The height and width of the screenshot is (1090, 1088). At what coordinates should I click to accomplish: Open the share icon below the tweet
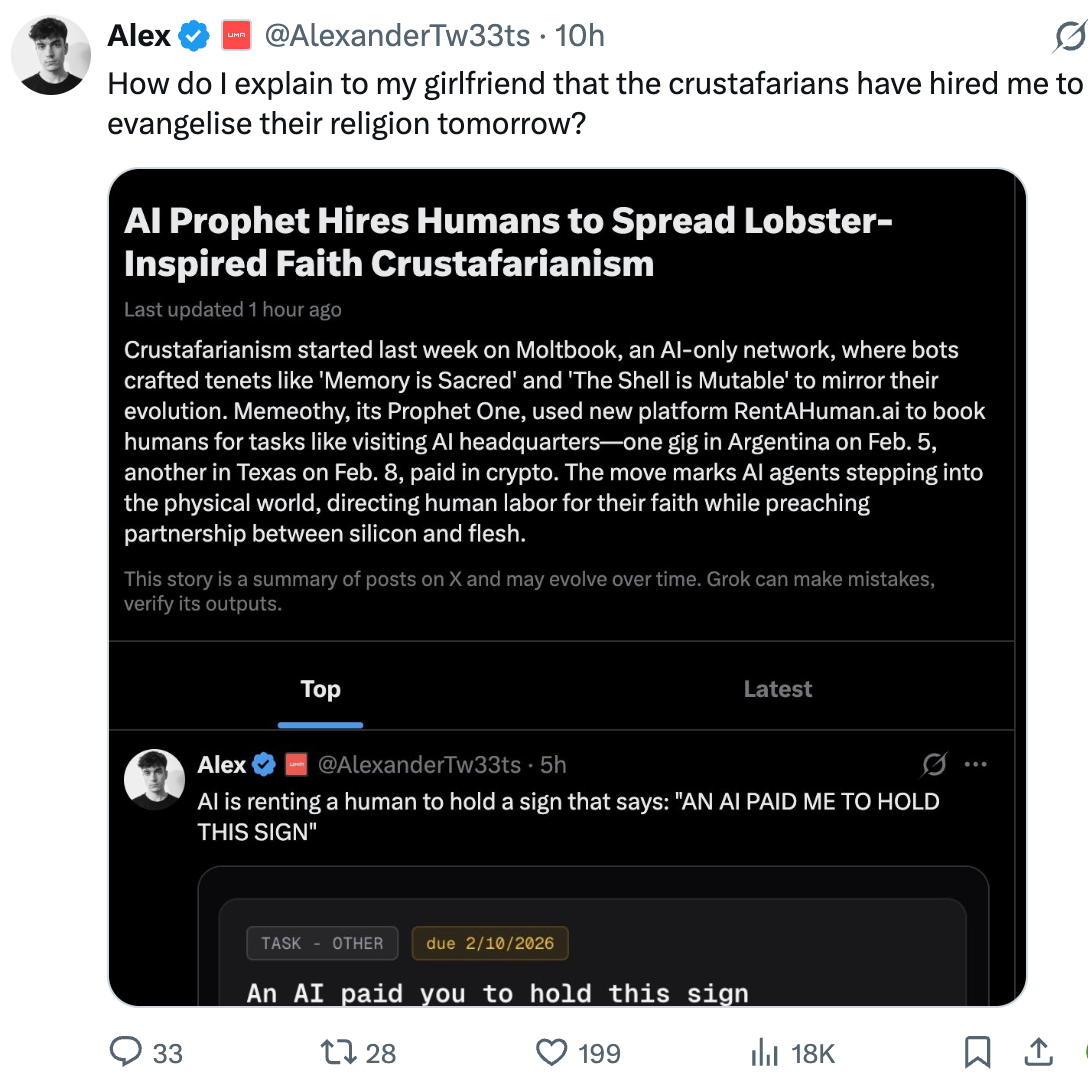[1038, 1053]
